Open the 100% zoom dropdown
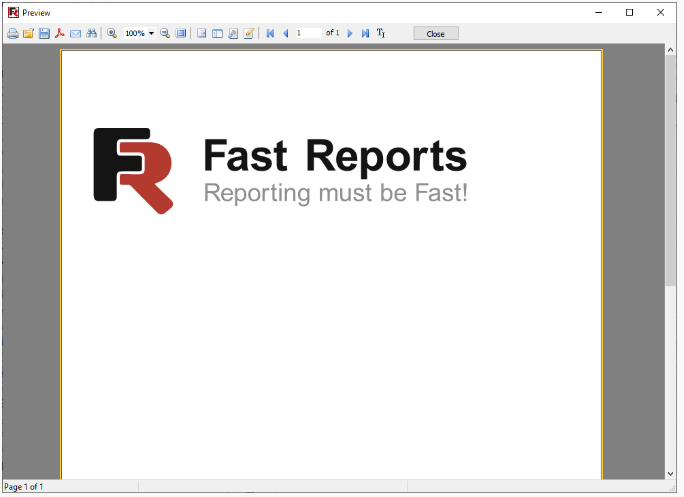This screenshot has width=684, height=497. (x=151, y=33)
